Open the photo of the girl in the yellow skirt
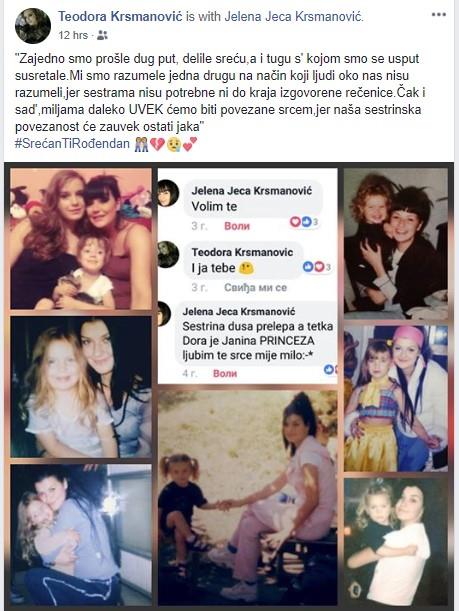 coord(396,398)
